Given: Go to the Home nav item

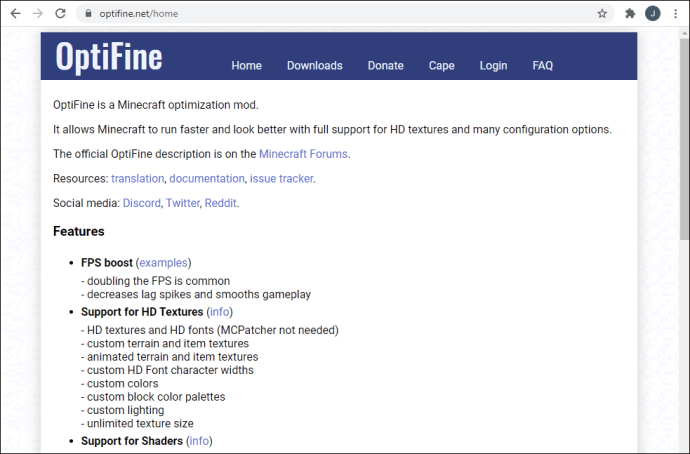Looking at the screenshot, I should tap(246, 66).
